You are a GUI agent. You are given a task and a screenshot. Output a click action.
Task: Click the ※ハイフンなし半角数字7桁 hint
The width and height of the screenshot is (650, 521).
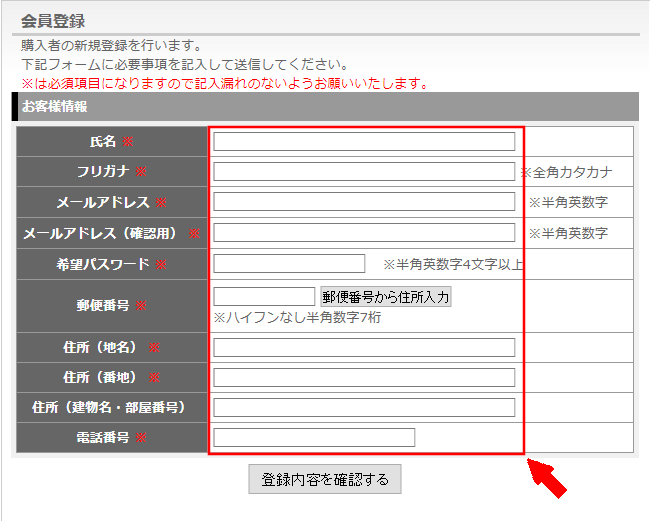pos(297,317)
